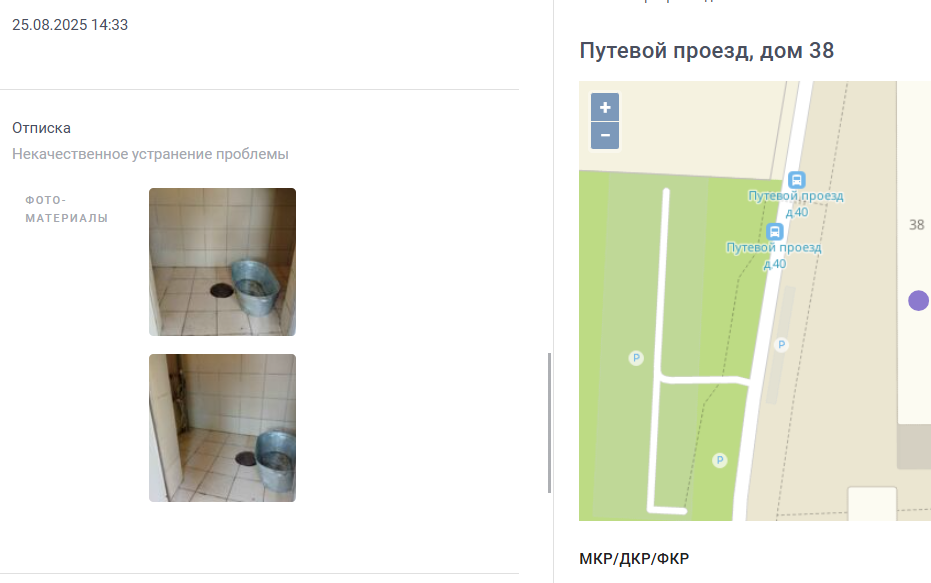The image size is (931, 583).
Task: Zoom out the map with minus button
Action: coord(605,135)
